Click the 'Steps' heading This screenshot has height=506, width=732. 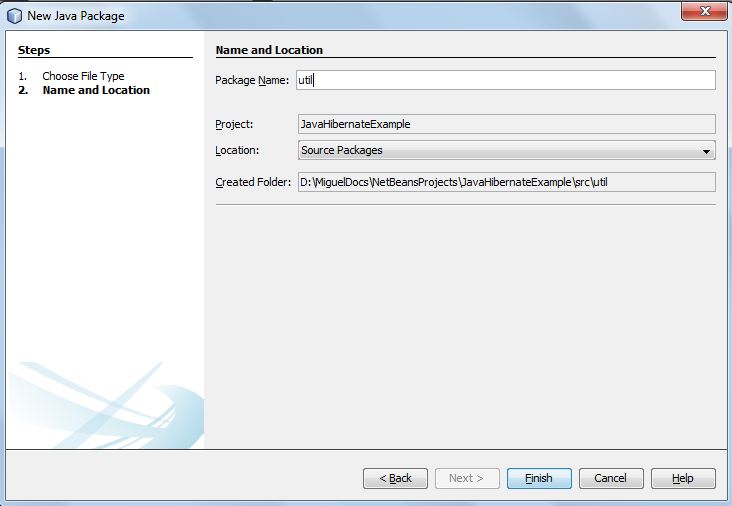(34, 50)
